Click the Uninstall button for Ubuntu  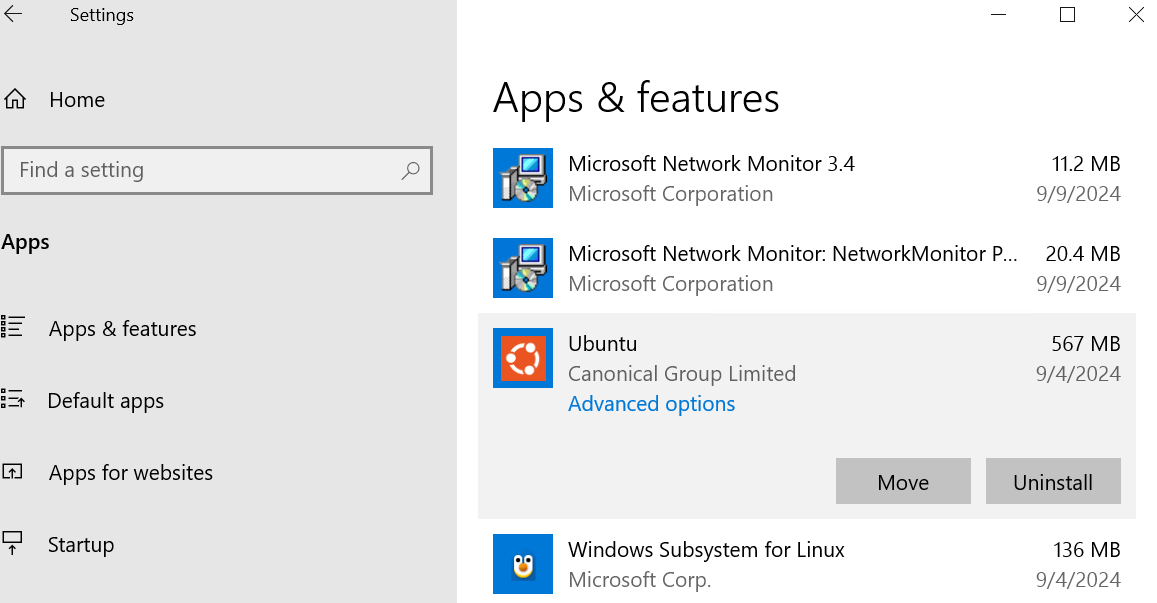point(1053,481)
